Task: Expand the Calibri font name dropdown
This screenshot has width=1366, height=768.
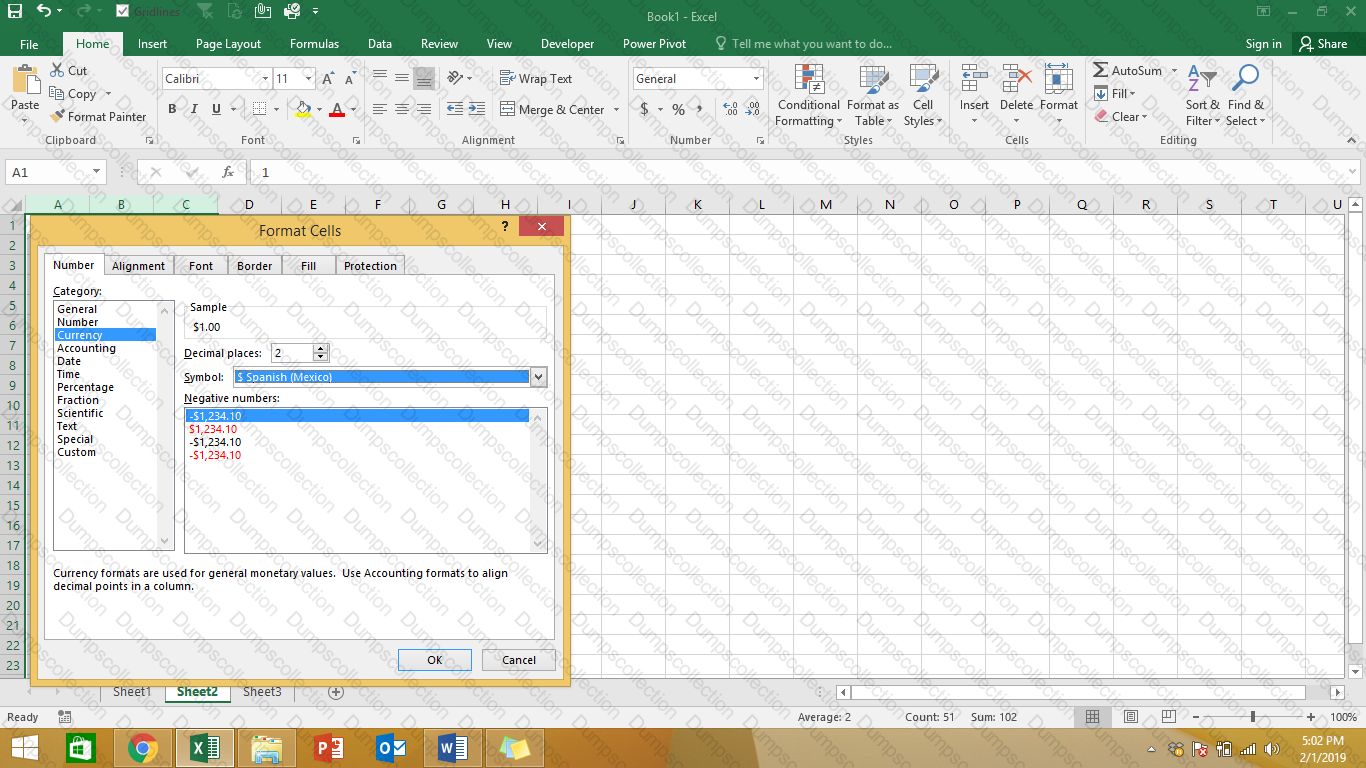Action: (x=265, y=79)
